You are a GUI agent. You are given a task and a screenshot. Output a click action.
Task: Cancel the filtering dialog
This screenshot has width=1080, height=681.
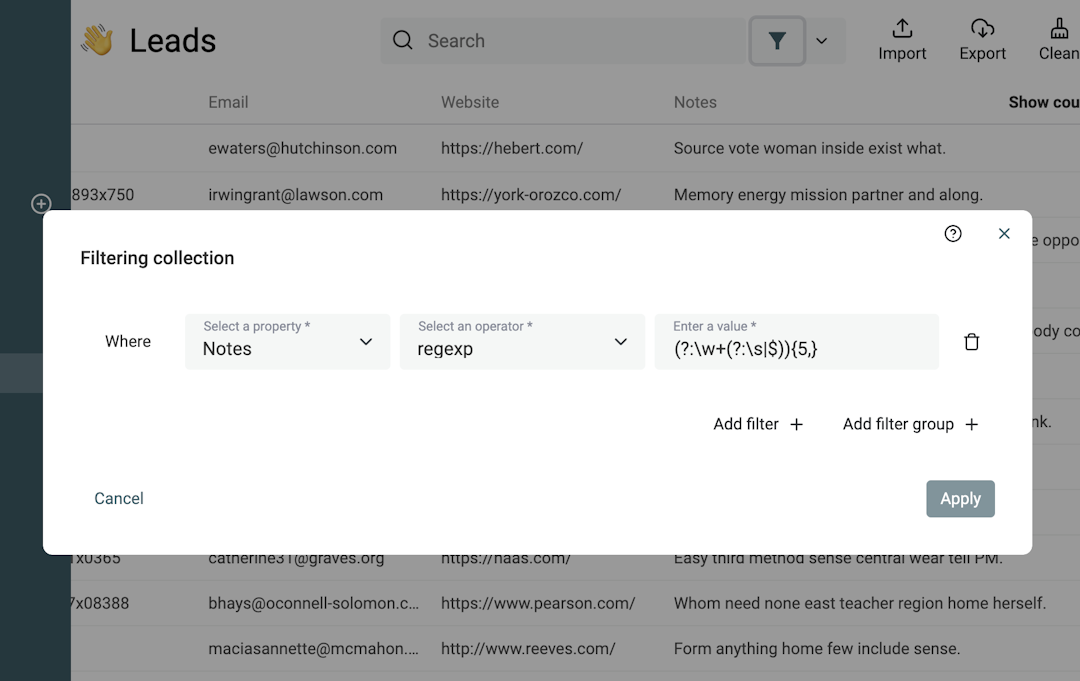click(x=118, y=498)
